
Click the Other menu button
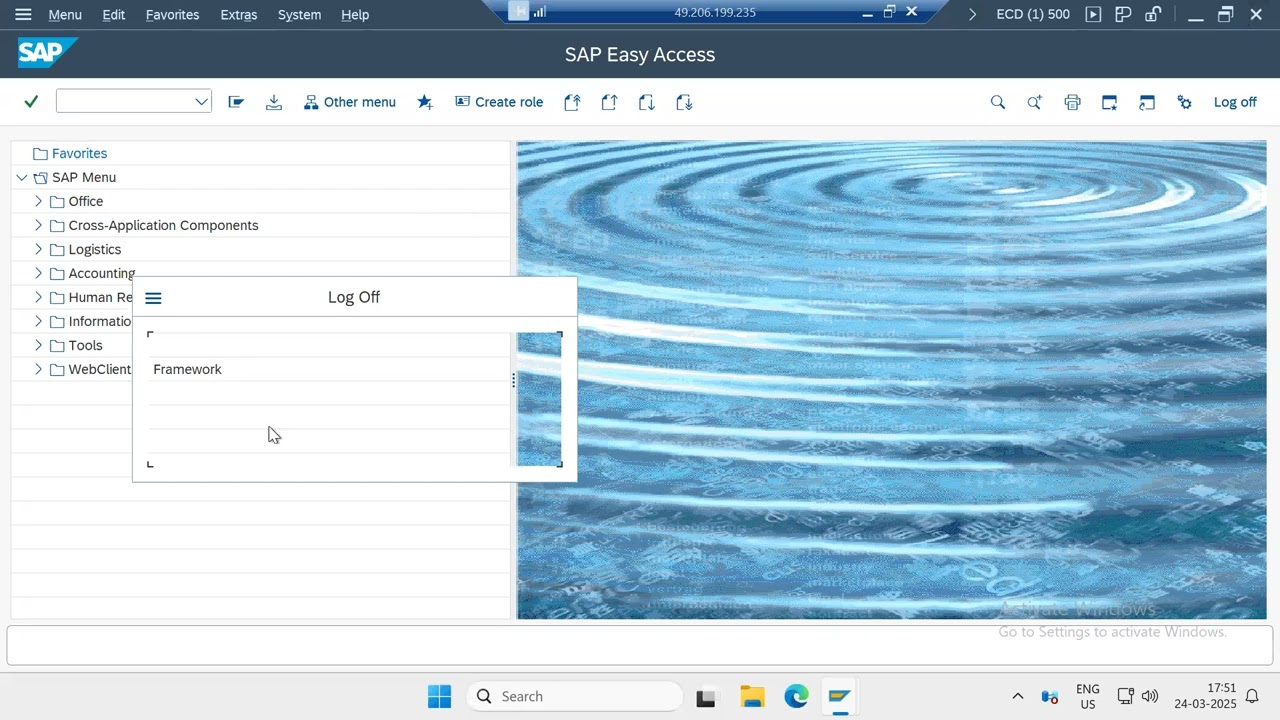[350, 102]
